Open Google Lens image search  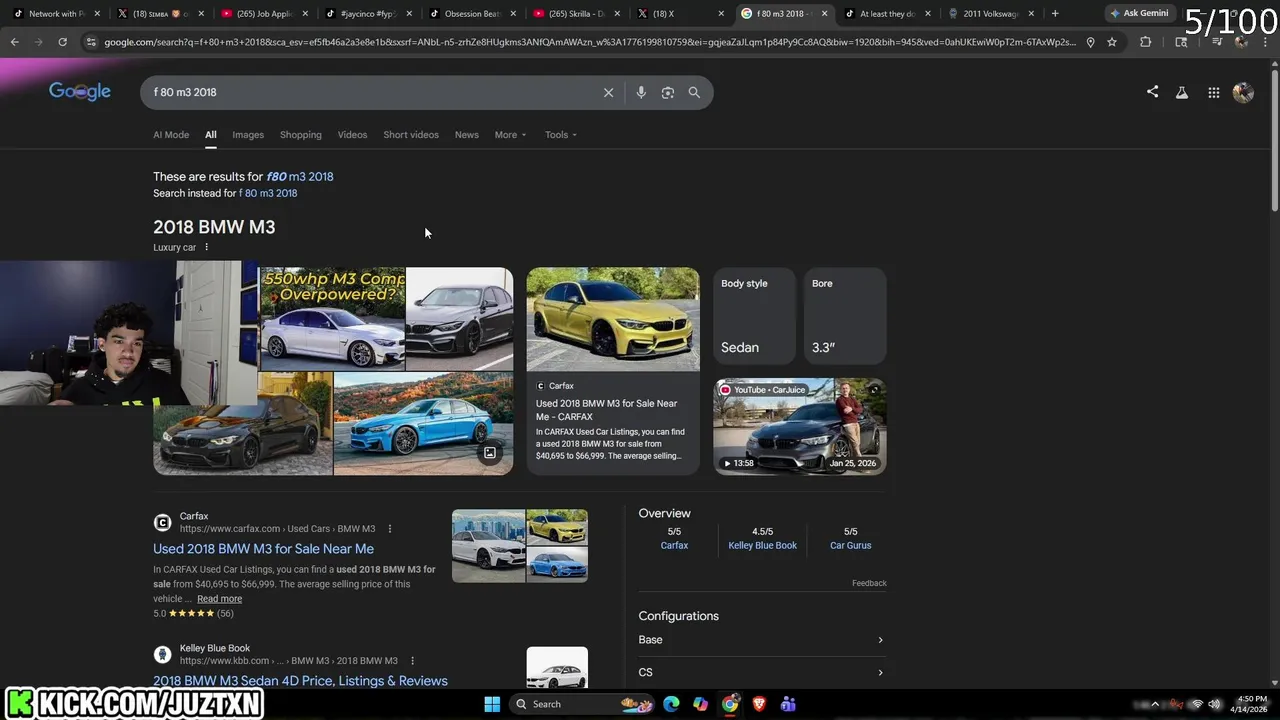click(668, 92)
